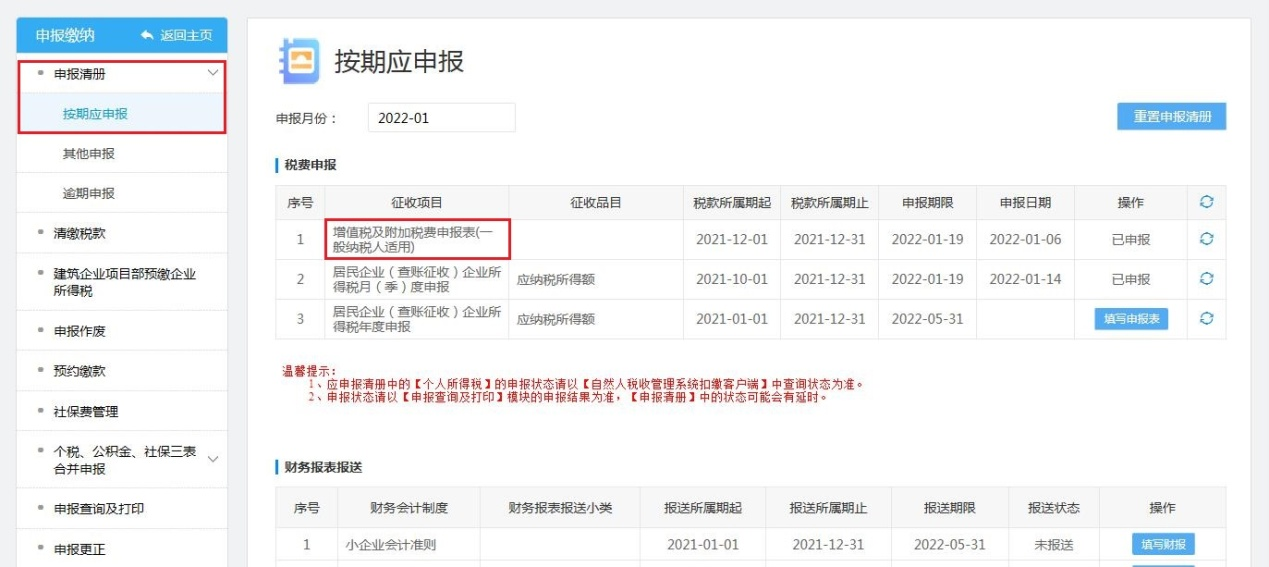Click 填写申报表 for the annual income tax
The height and width of the screenshot is (567, 1269).
[x=1131, y=319]
